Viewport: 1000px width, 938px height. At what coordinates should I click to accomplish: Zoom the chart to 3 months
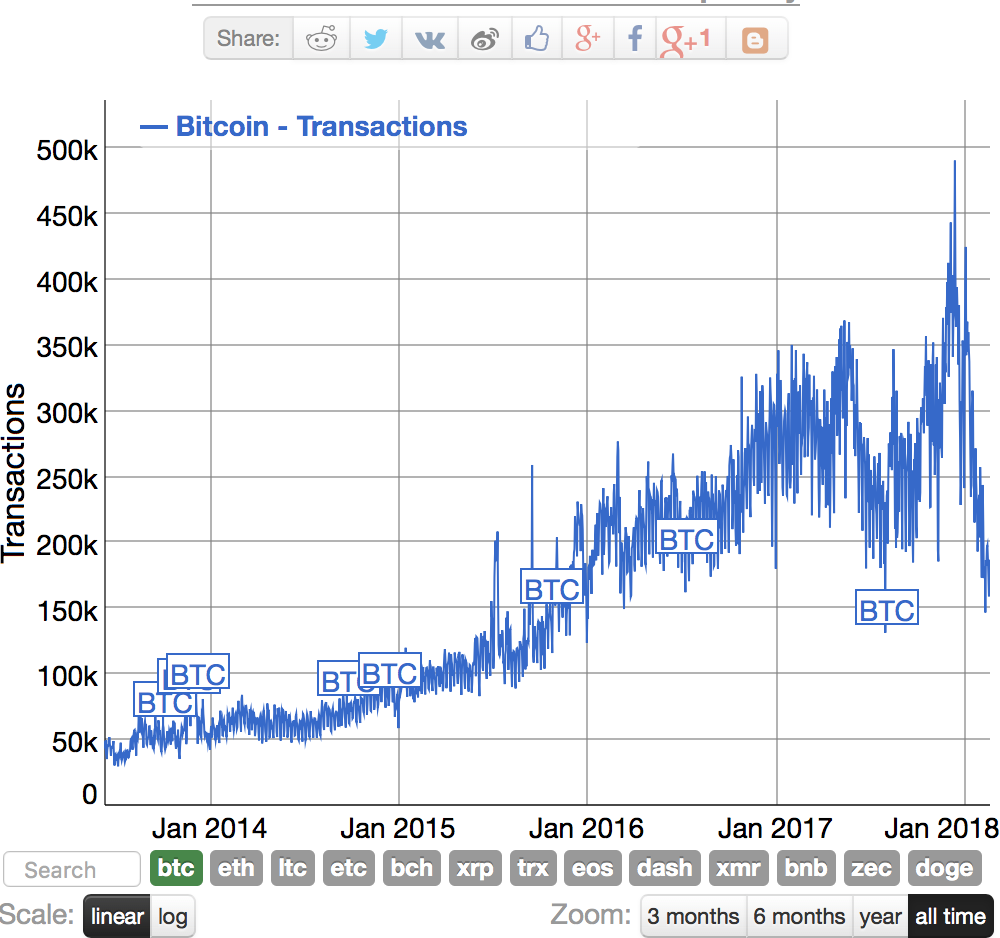(x=693, y=916)
